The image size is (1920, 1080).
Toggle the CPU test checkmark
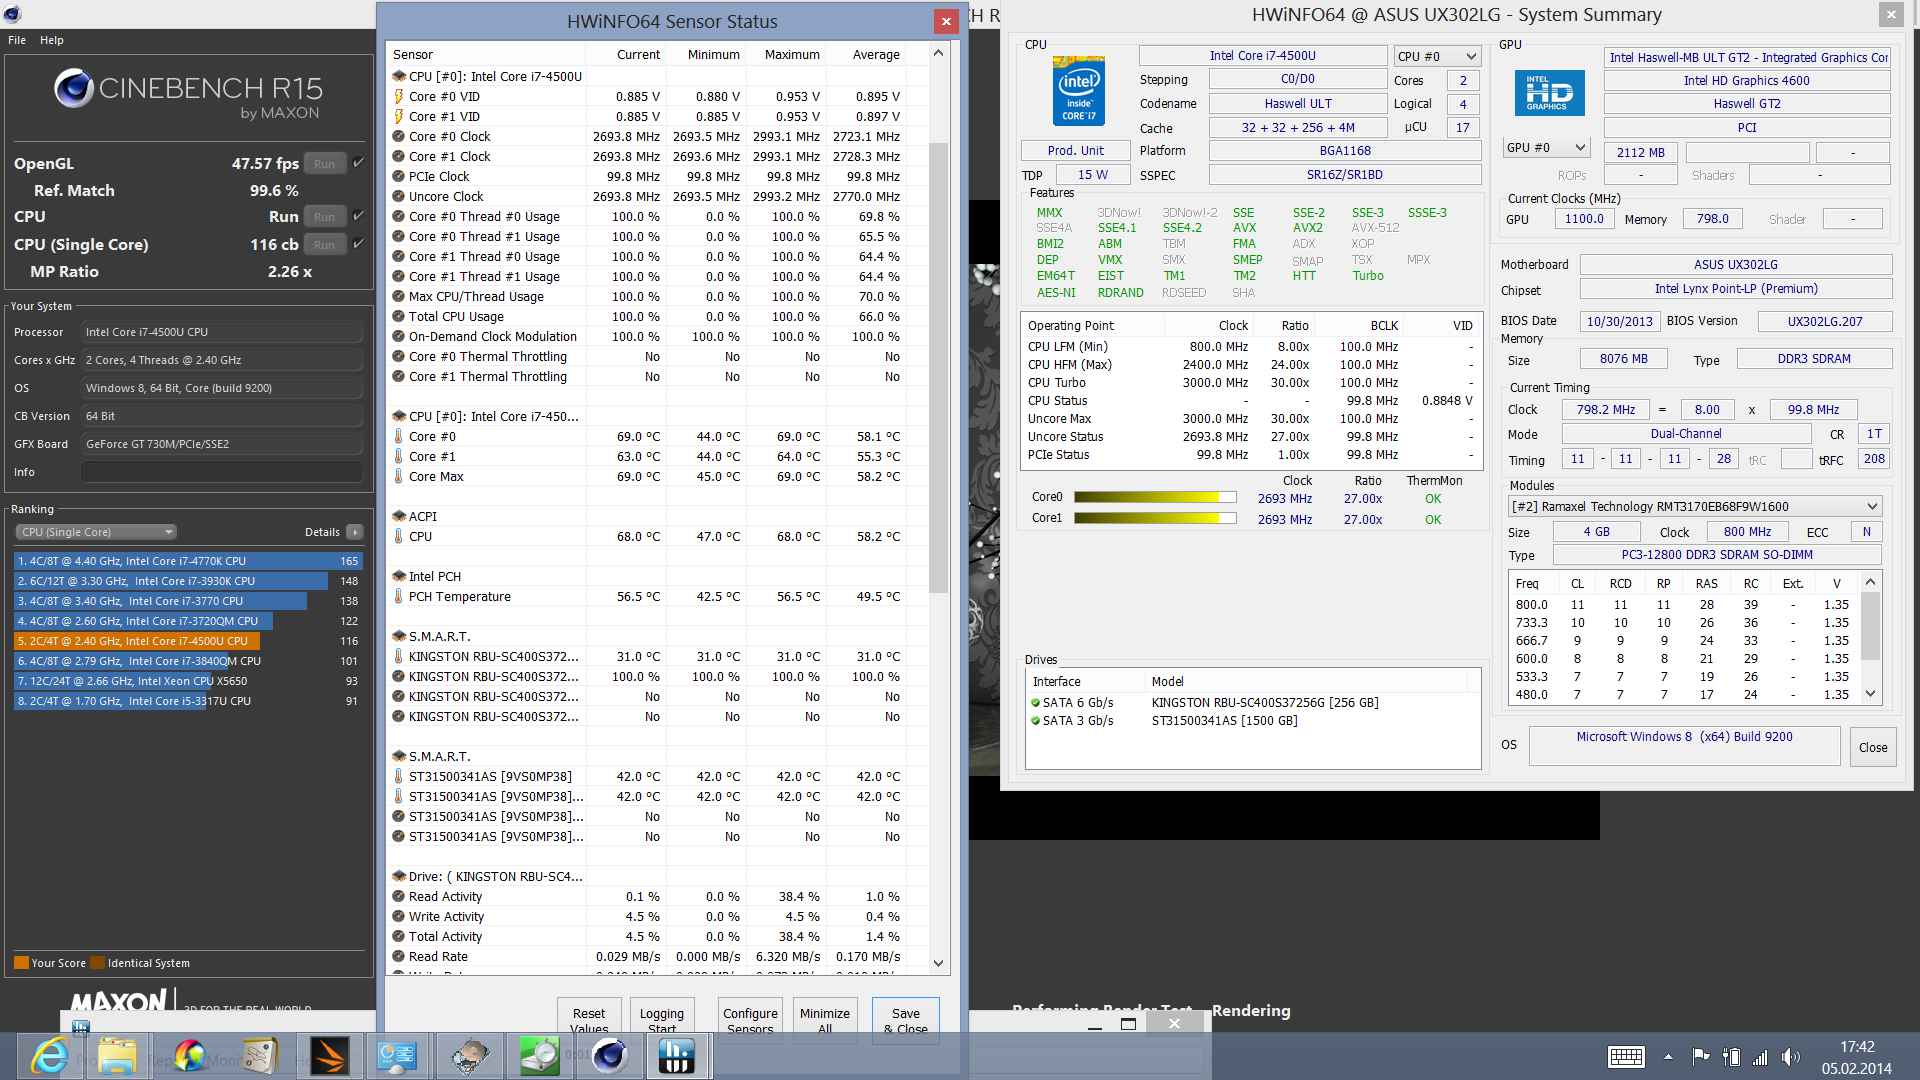tap(358, 216)
